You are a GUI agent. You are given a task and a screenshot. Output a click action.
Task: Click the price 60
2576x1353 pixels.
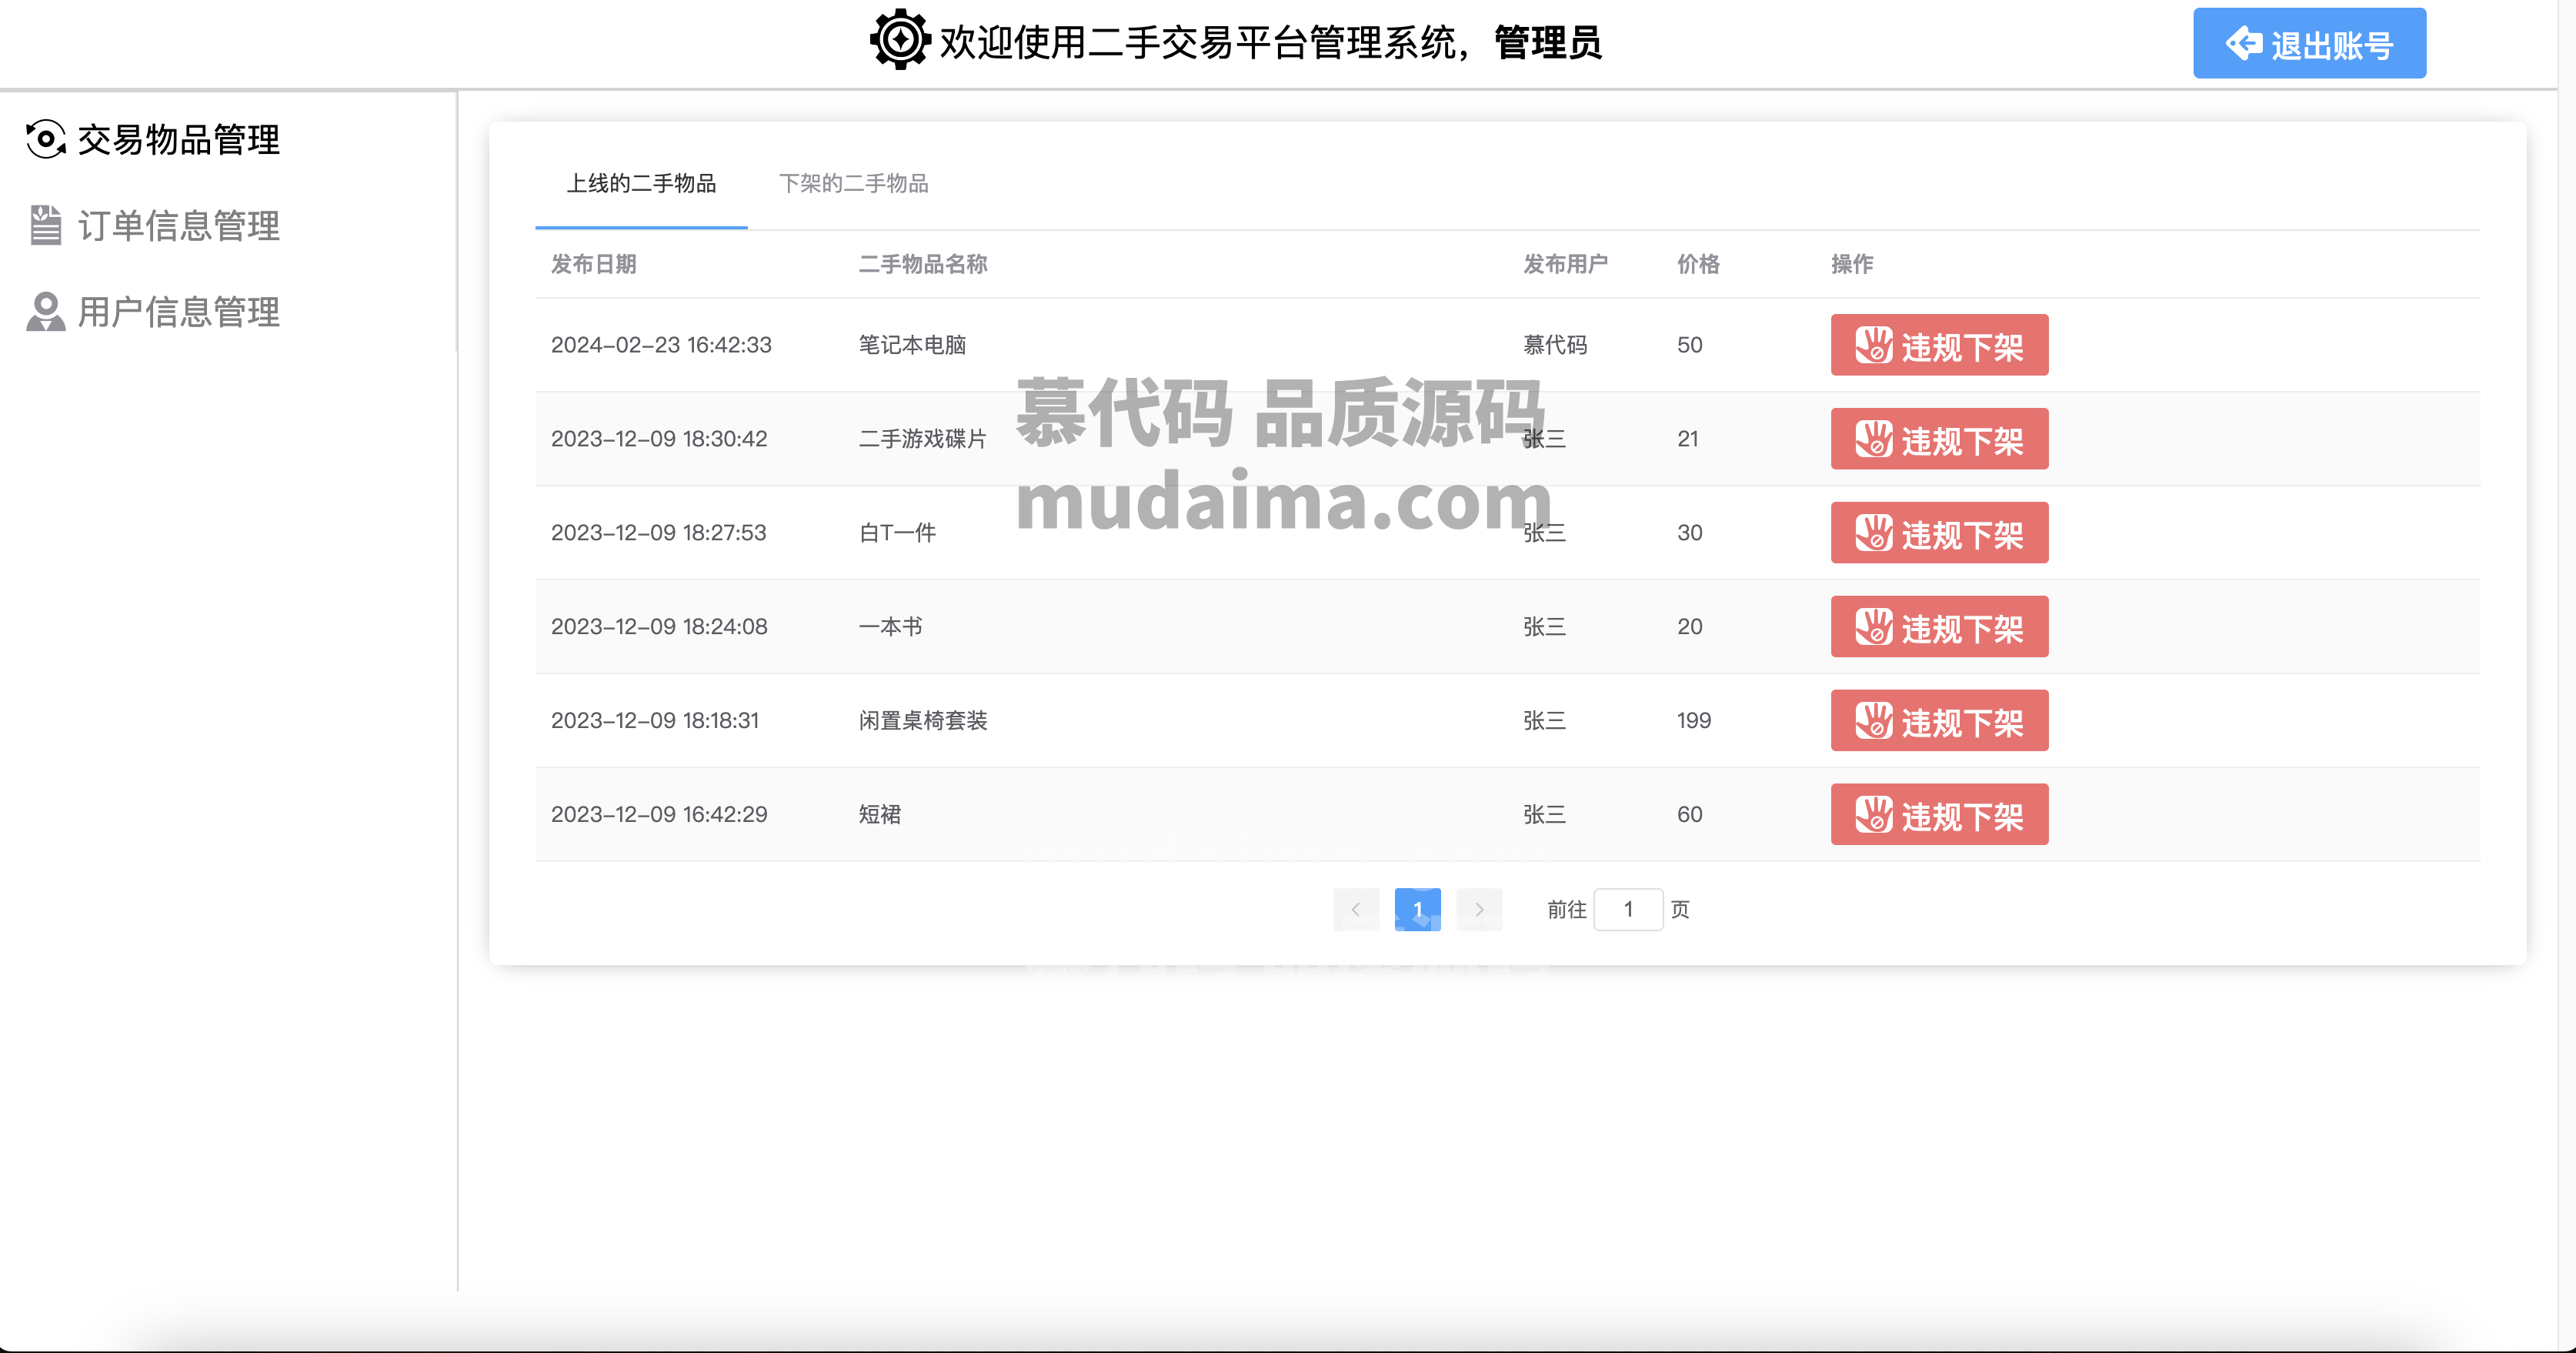(x=1690, y=815)
